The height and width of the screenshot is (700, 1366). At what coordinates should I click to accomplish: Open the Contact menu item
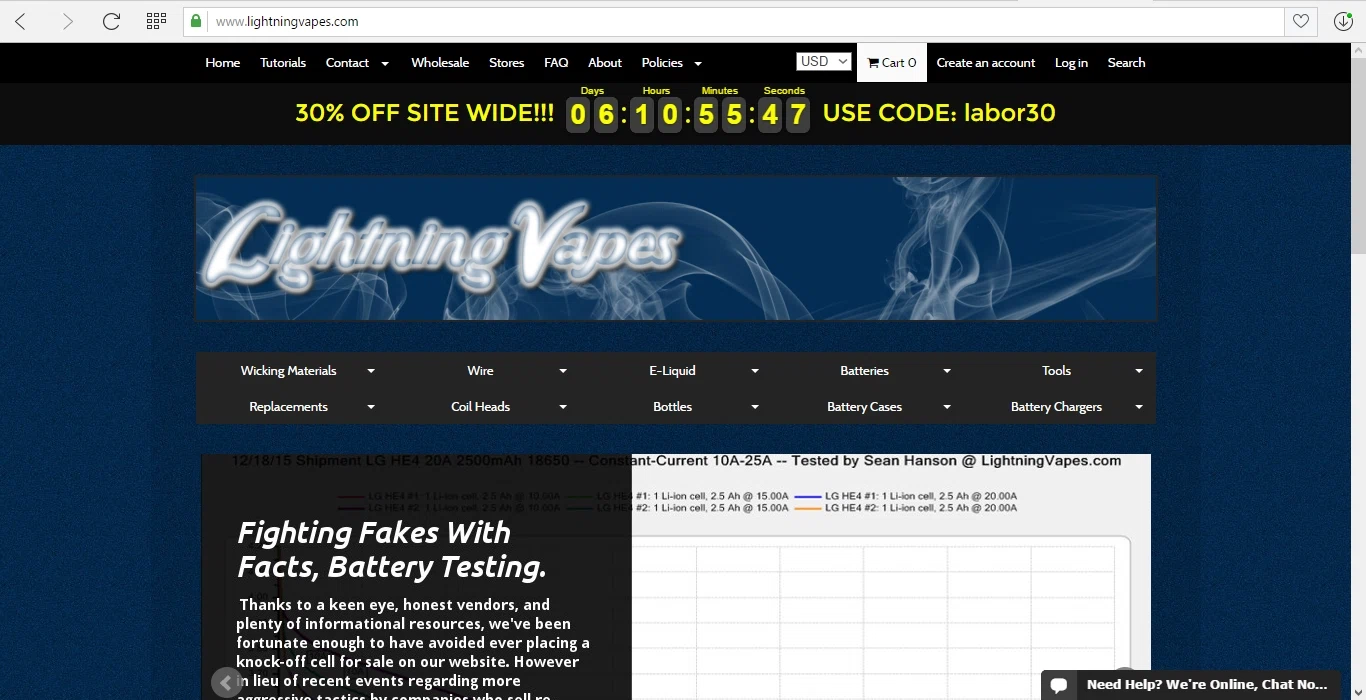(x=347, y=62)
